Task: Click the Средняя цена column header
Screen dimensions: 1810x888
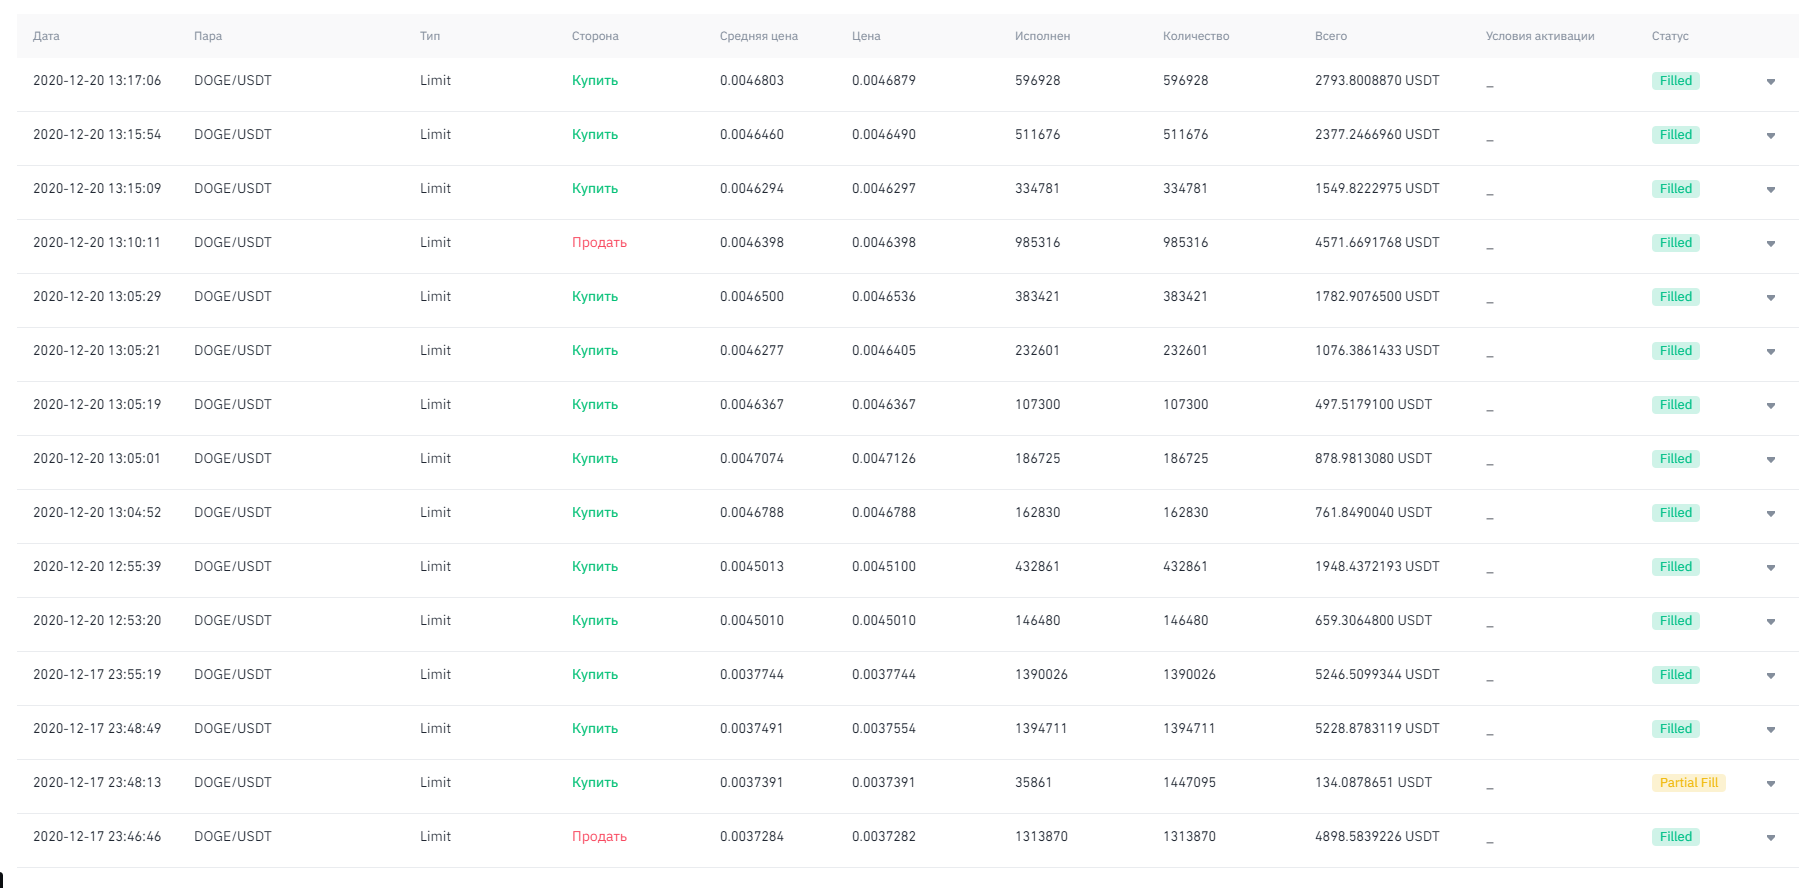Action: (x=759, y=36)
